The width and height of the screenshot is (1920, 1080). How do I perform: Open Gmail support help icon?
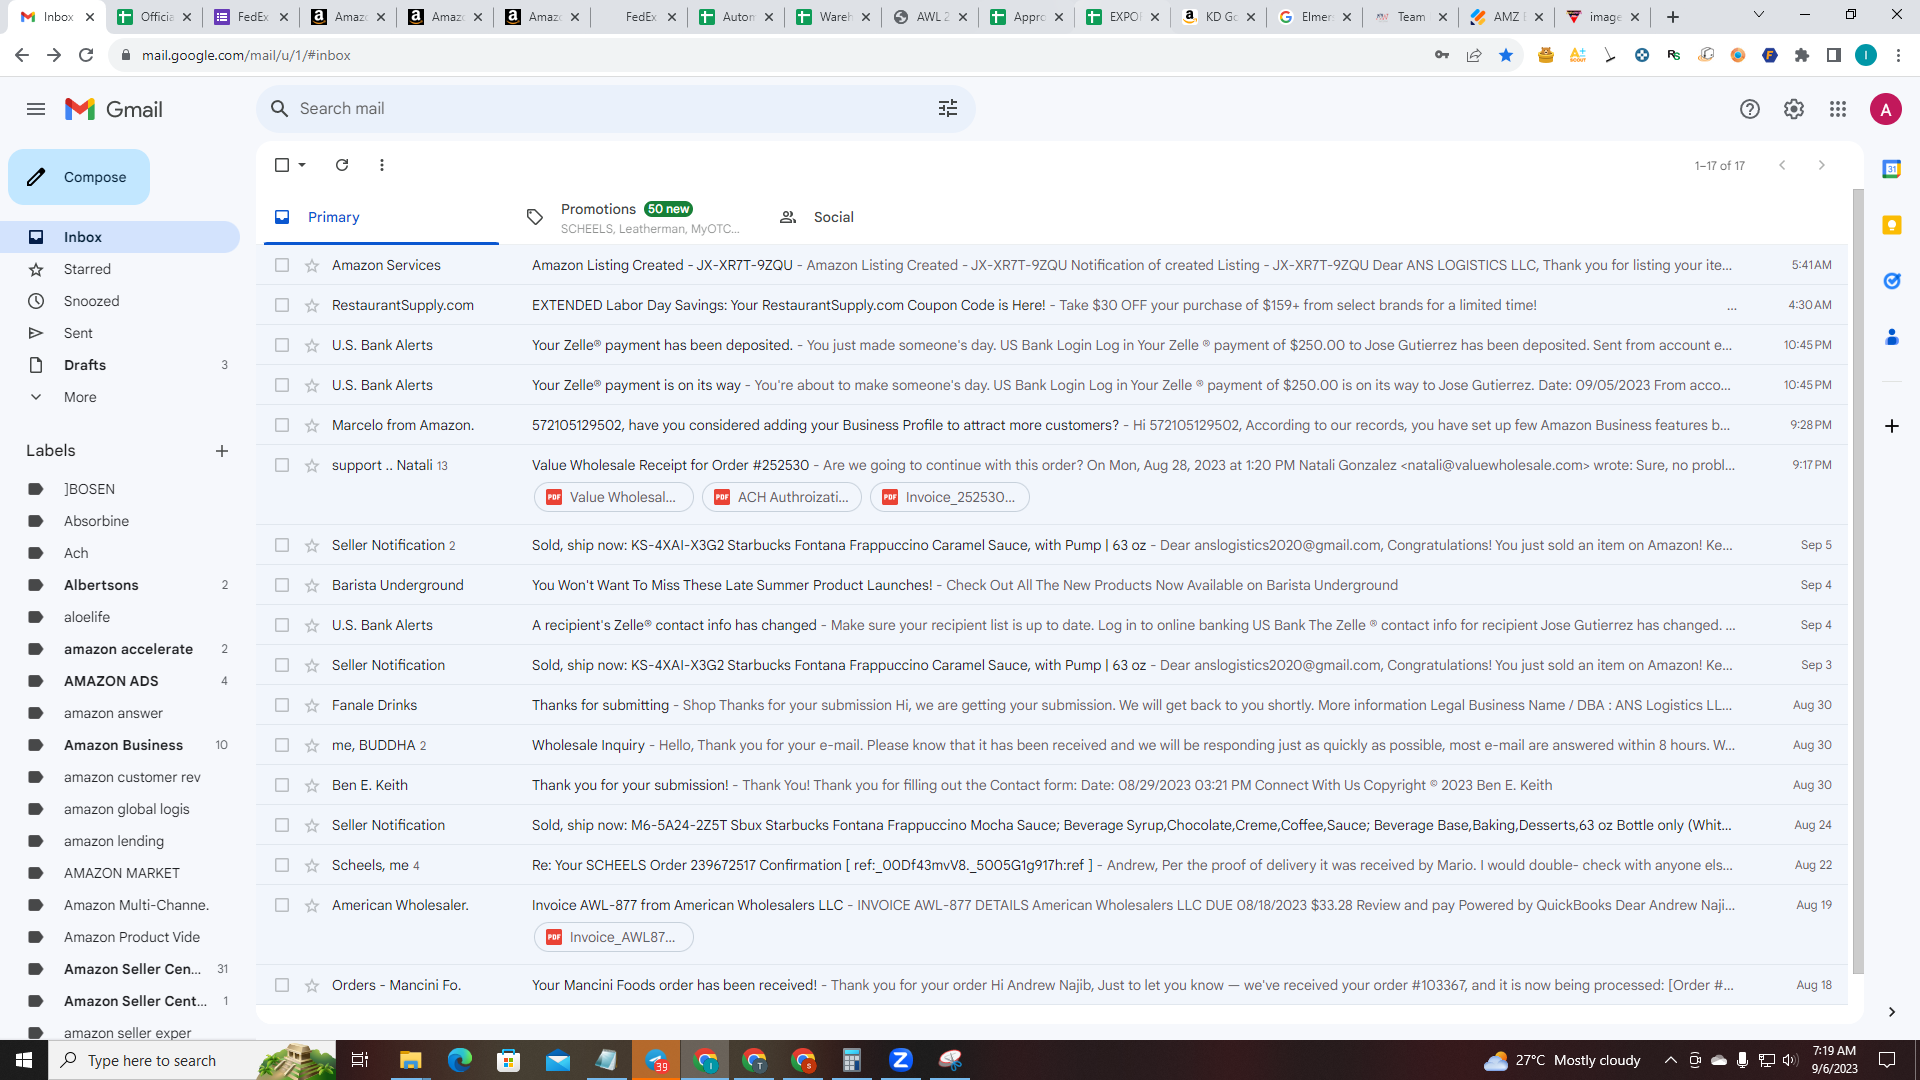[1749, 109]
